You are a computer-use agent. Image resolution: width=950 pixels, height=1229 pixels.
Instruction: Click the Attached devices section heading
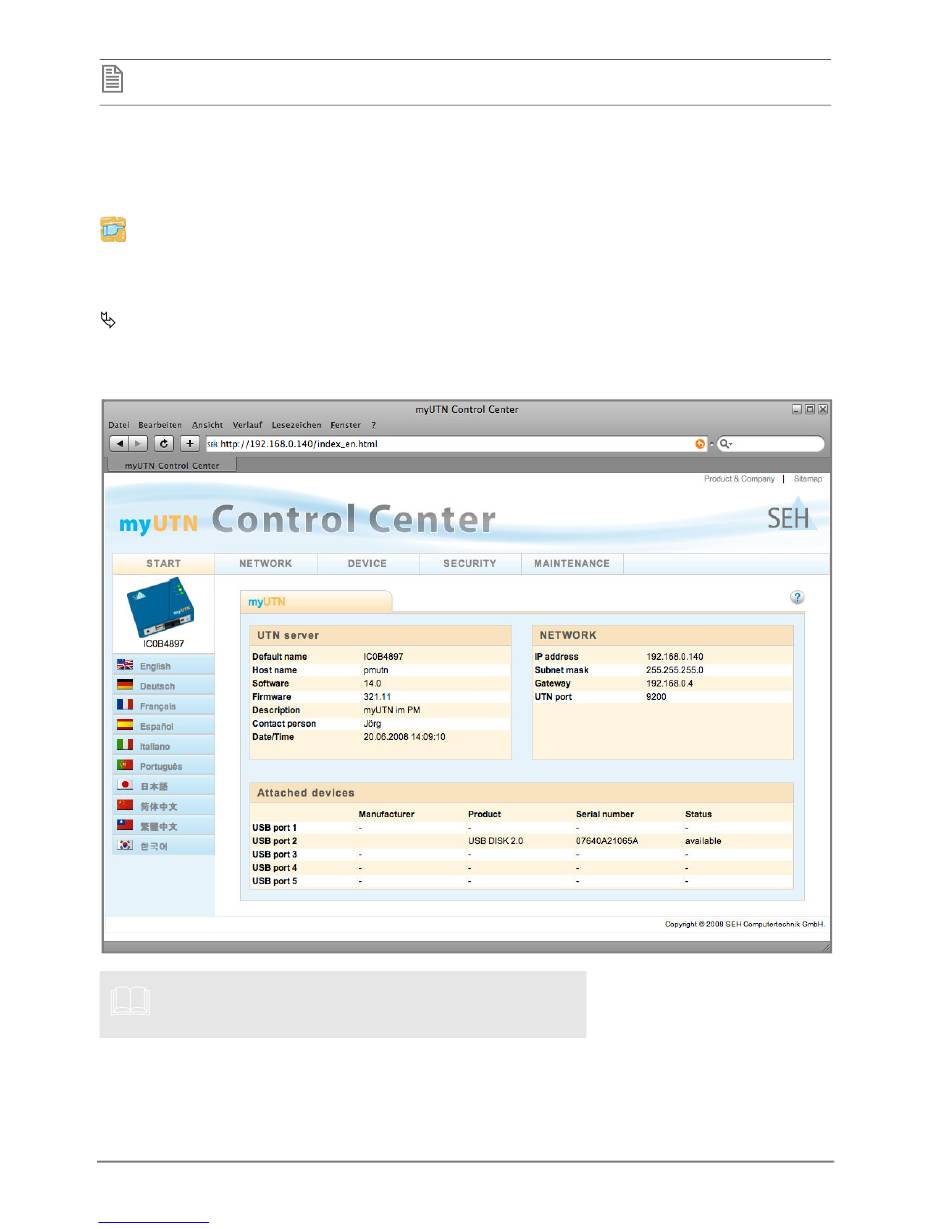pos(306,793)
